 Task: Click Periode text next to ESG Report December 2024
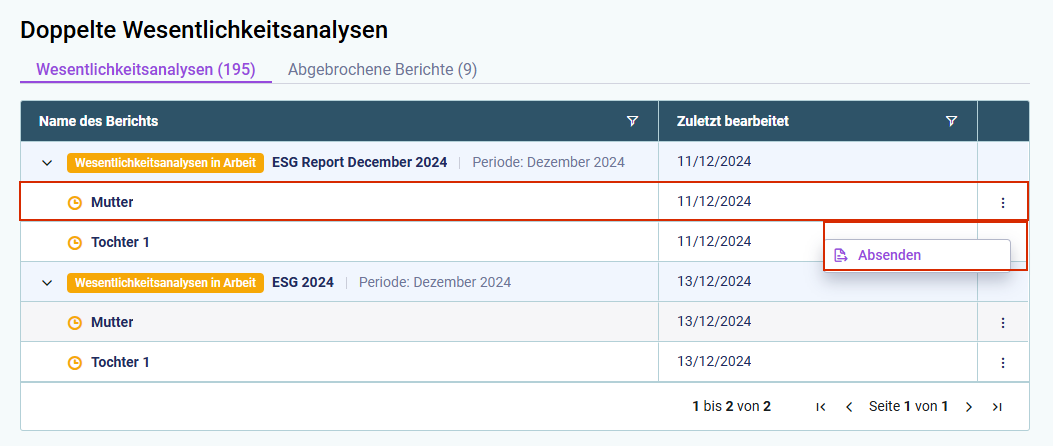[x=548, y=162]
